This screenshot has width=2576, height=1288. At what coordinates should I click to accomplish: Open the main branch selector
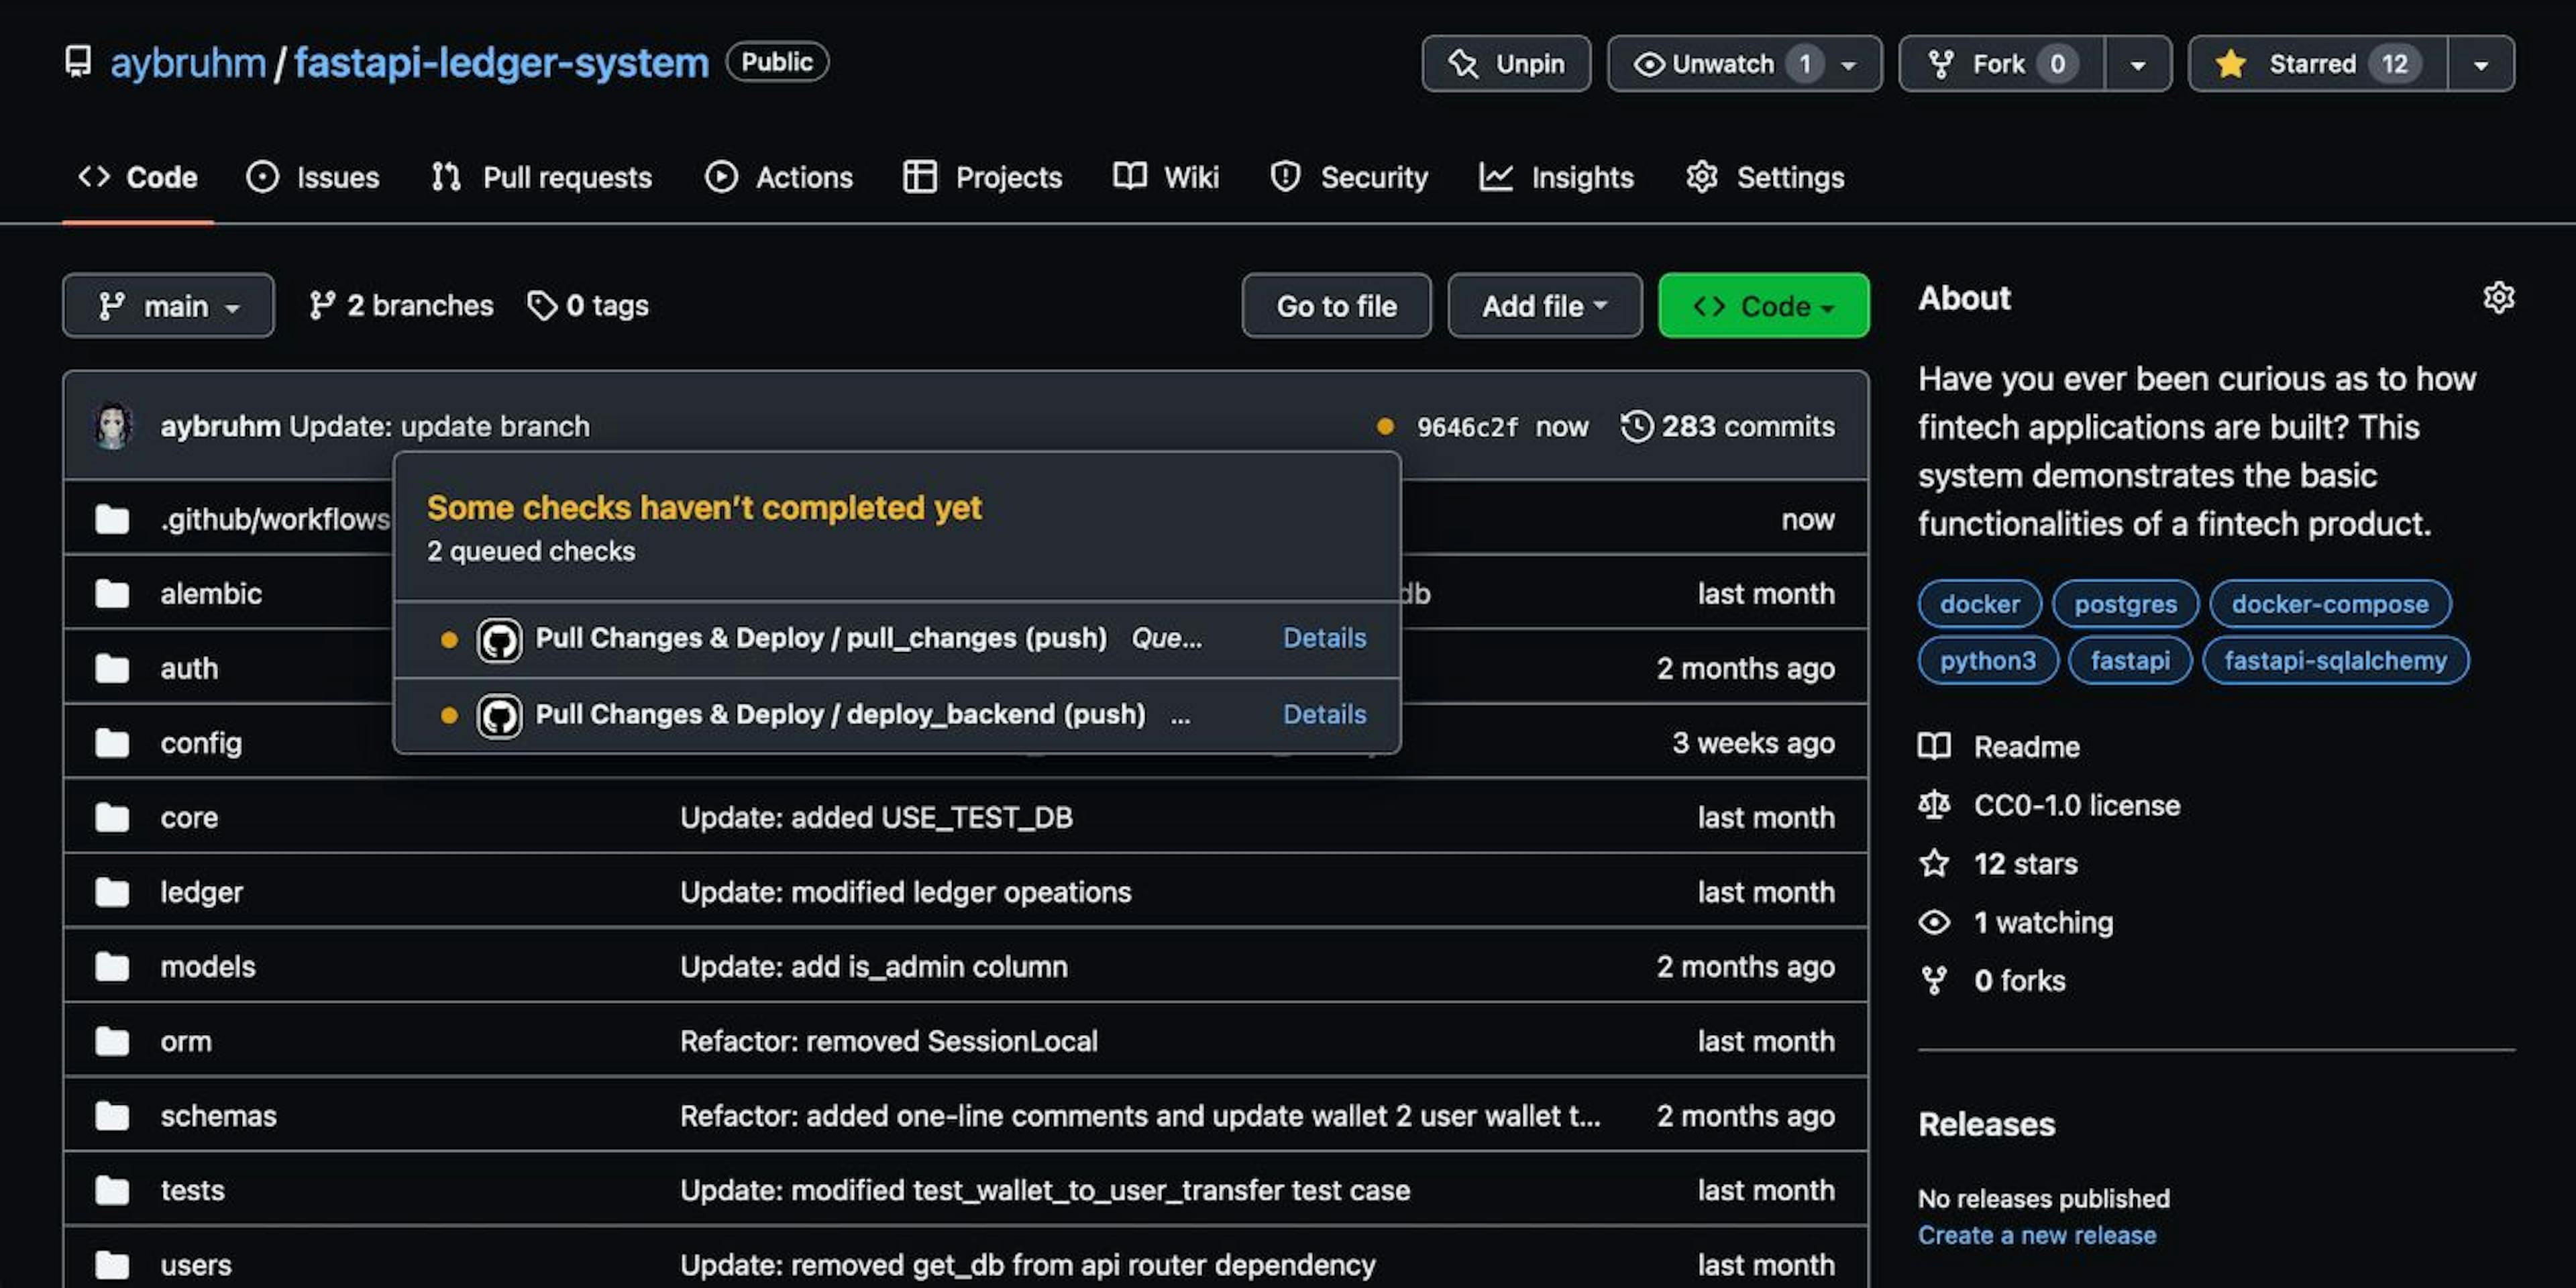(168, 306)
